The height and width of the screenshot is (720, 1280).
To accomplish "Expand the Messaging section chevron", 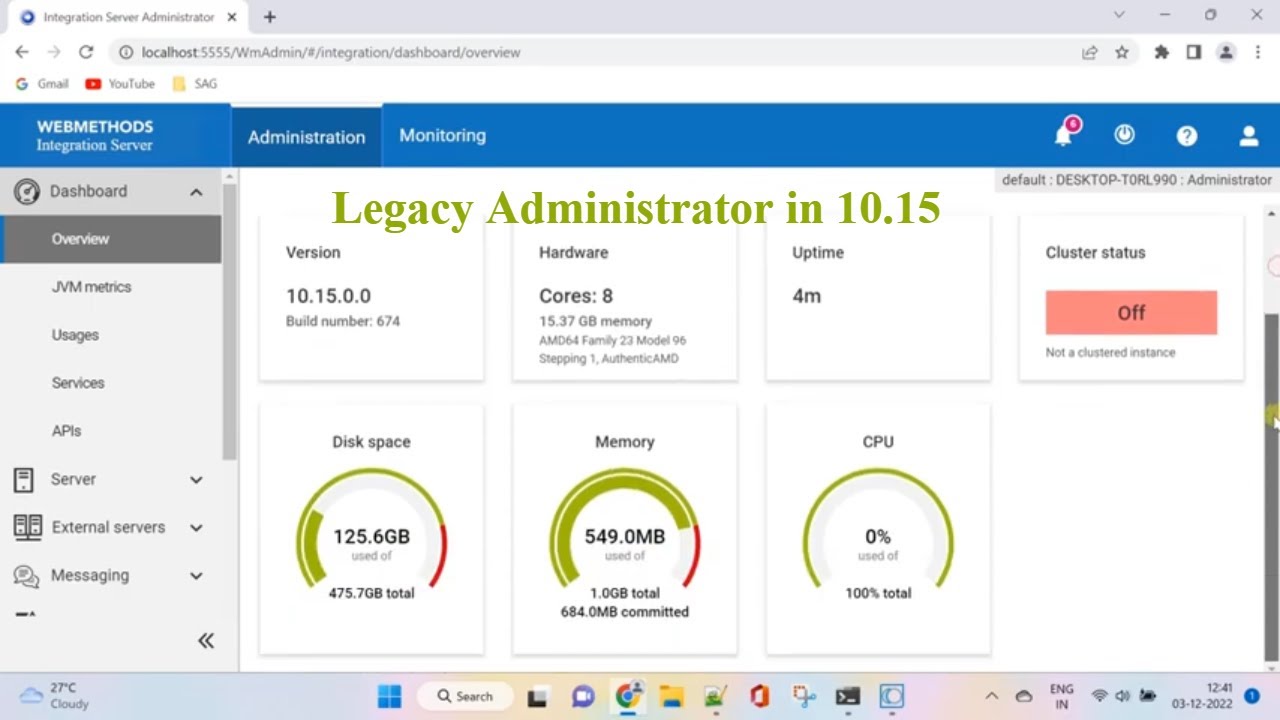I will (x=196, y=576).
